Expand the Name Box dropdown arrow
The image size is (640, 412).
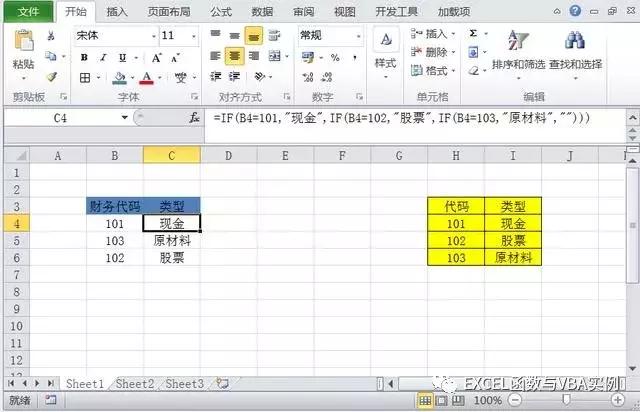point(124,118)
